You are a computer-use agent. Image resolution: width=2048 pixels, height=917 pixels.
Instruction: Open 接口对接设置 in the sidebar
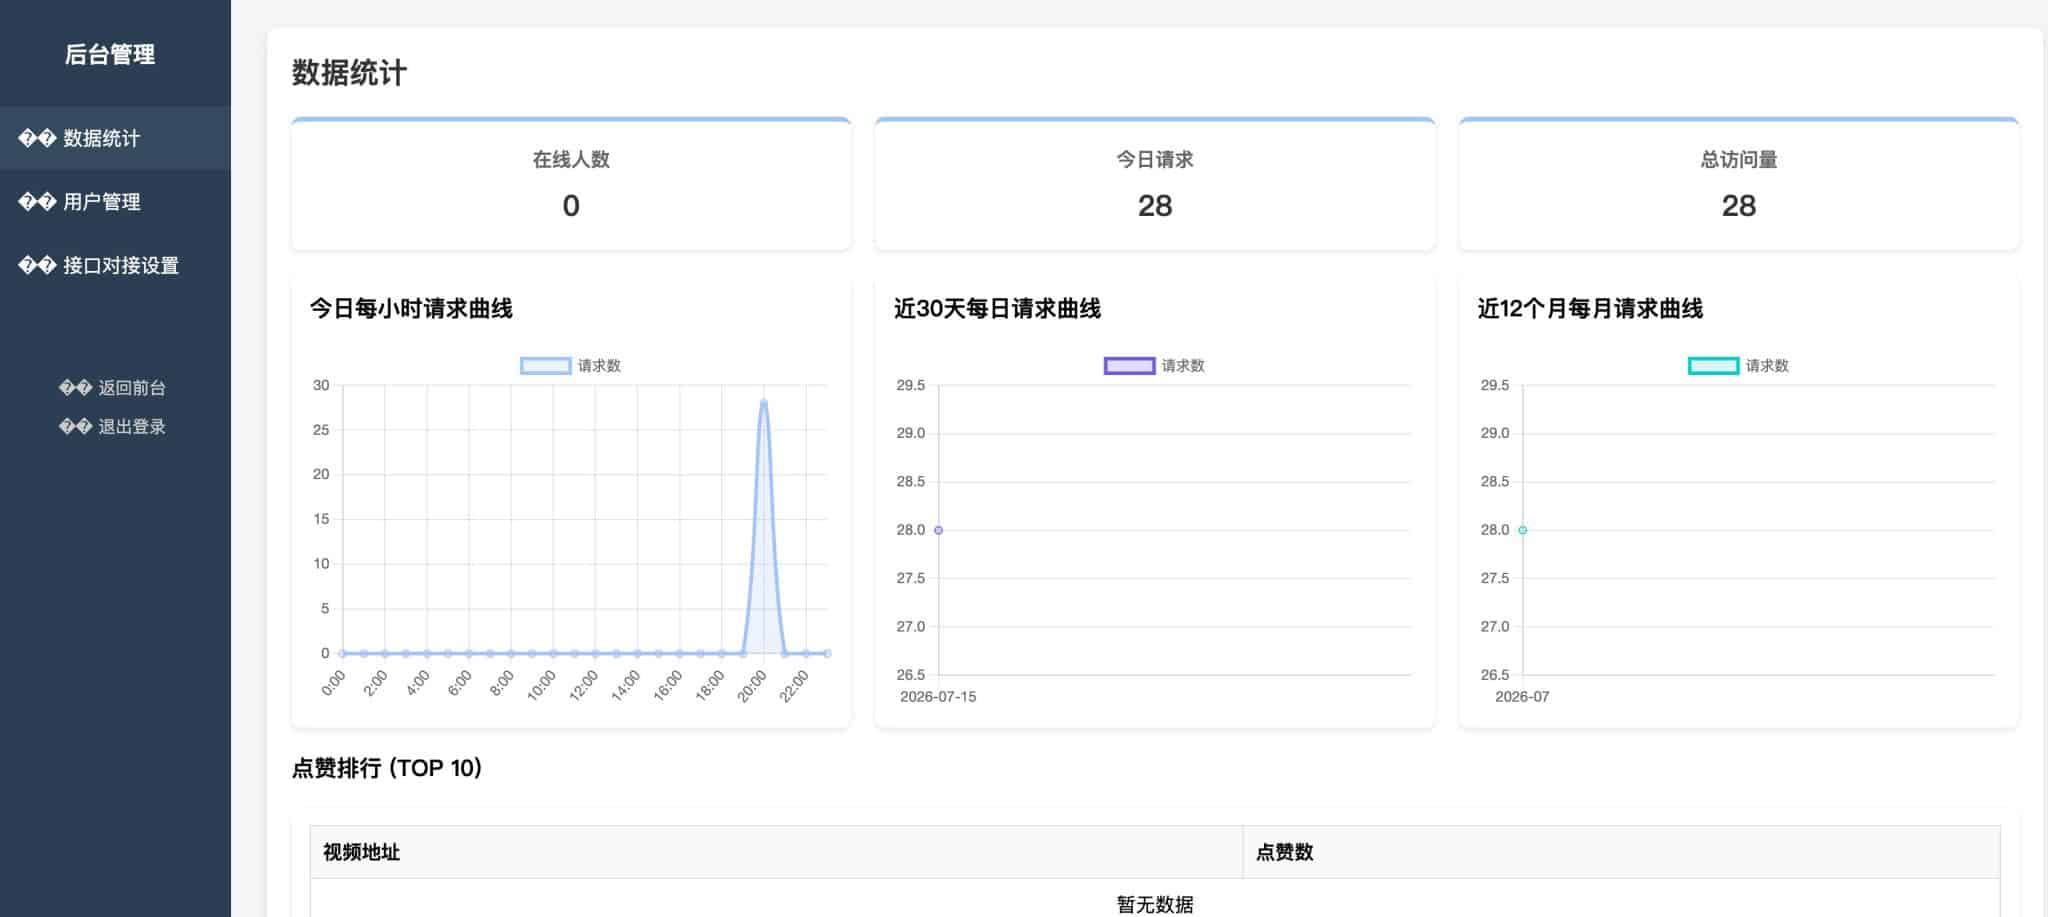[115, 265]
